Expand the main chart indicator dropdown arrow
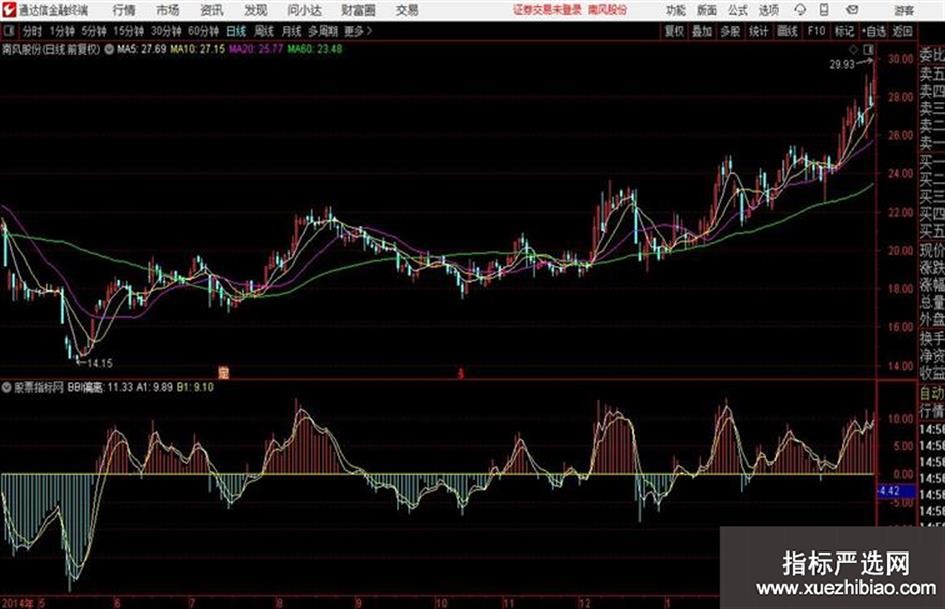This screenshot has height=609, width=945. click(x=109, y=49)
